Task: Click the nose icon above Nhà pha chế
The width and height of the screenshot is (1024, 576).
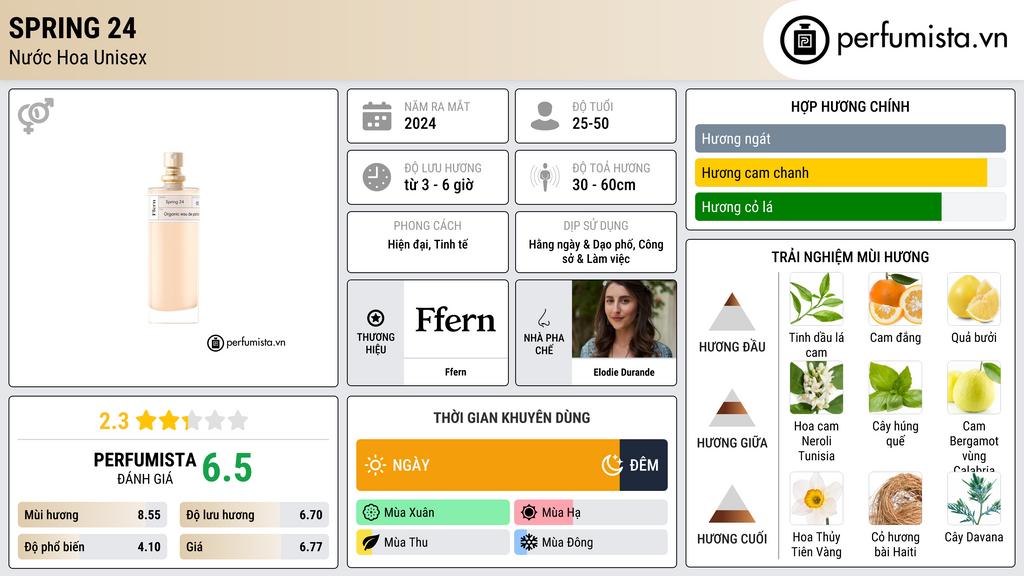Action: pos(543,318)
